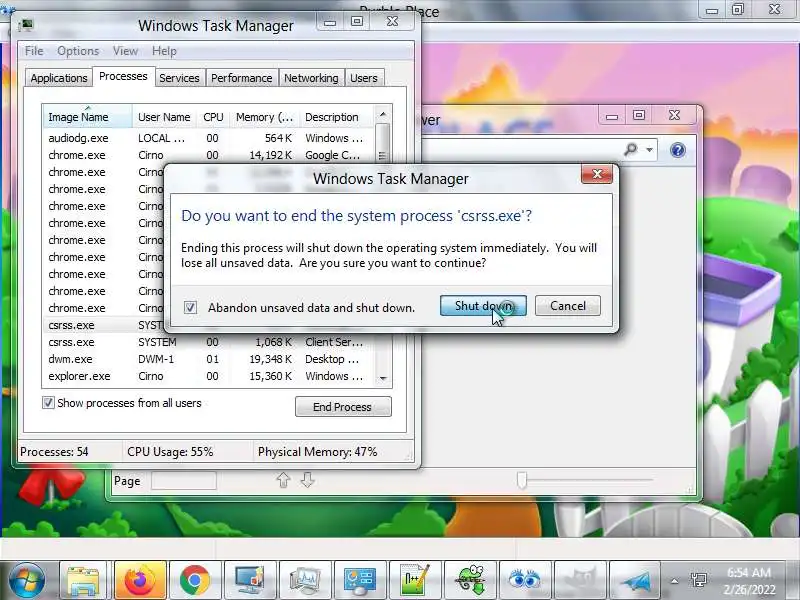Open the green chameleon taskbar icon
800x600 pixels.
point(470,581)
